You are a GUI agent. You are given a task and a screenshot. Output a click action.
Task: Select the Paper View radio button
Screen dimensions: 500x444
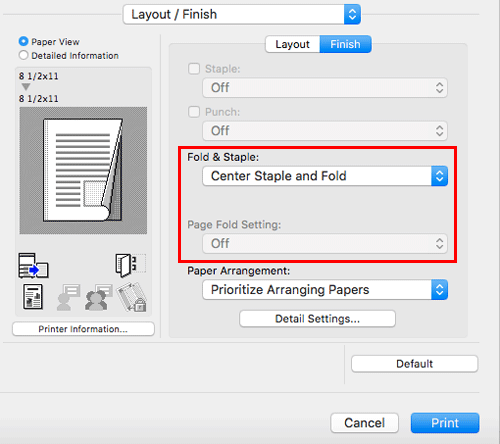pos(23,41)
